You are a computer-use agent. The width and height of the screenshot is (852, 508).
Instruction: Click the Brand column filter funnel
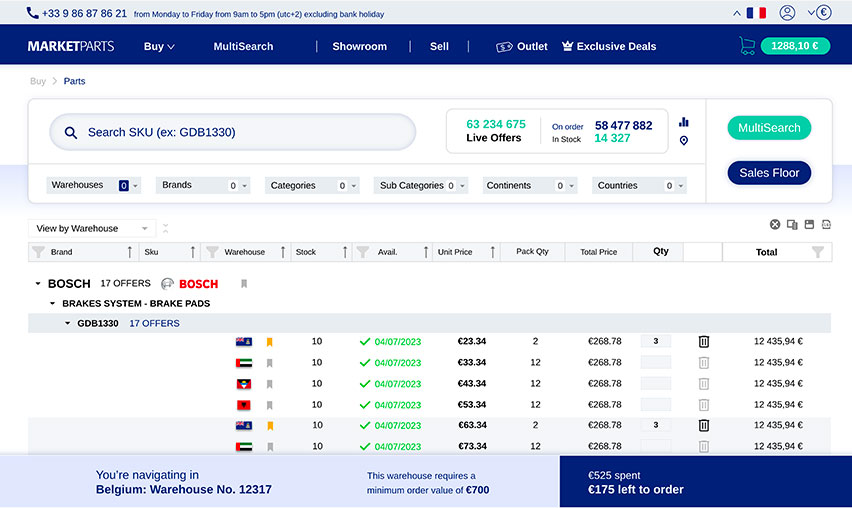point(38,252)
